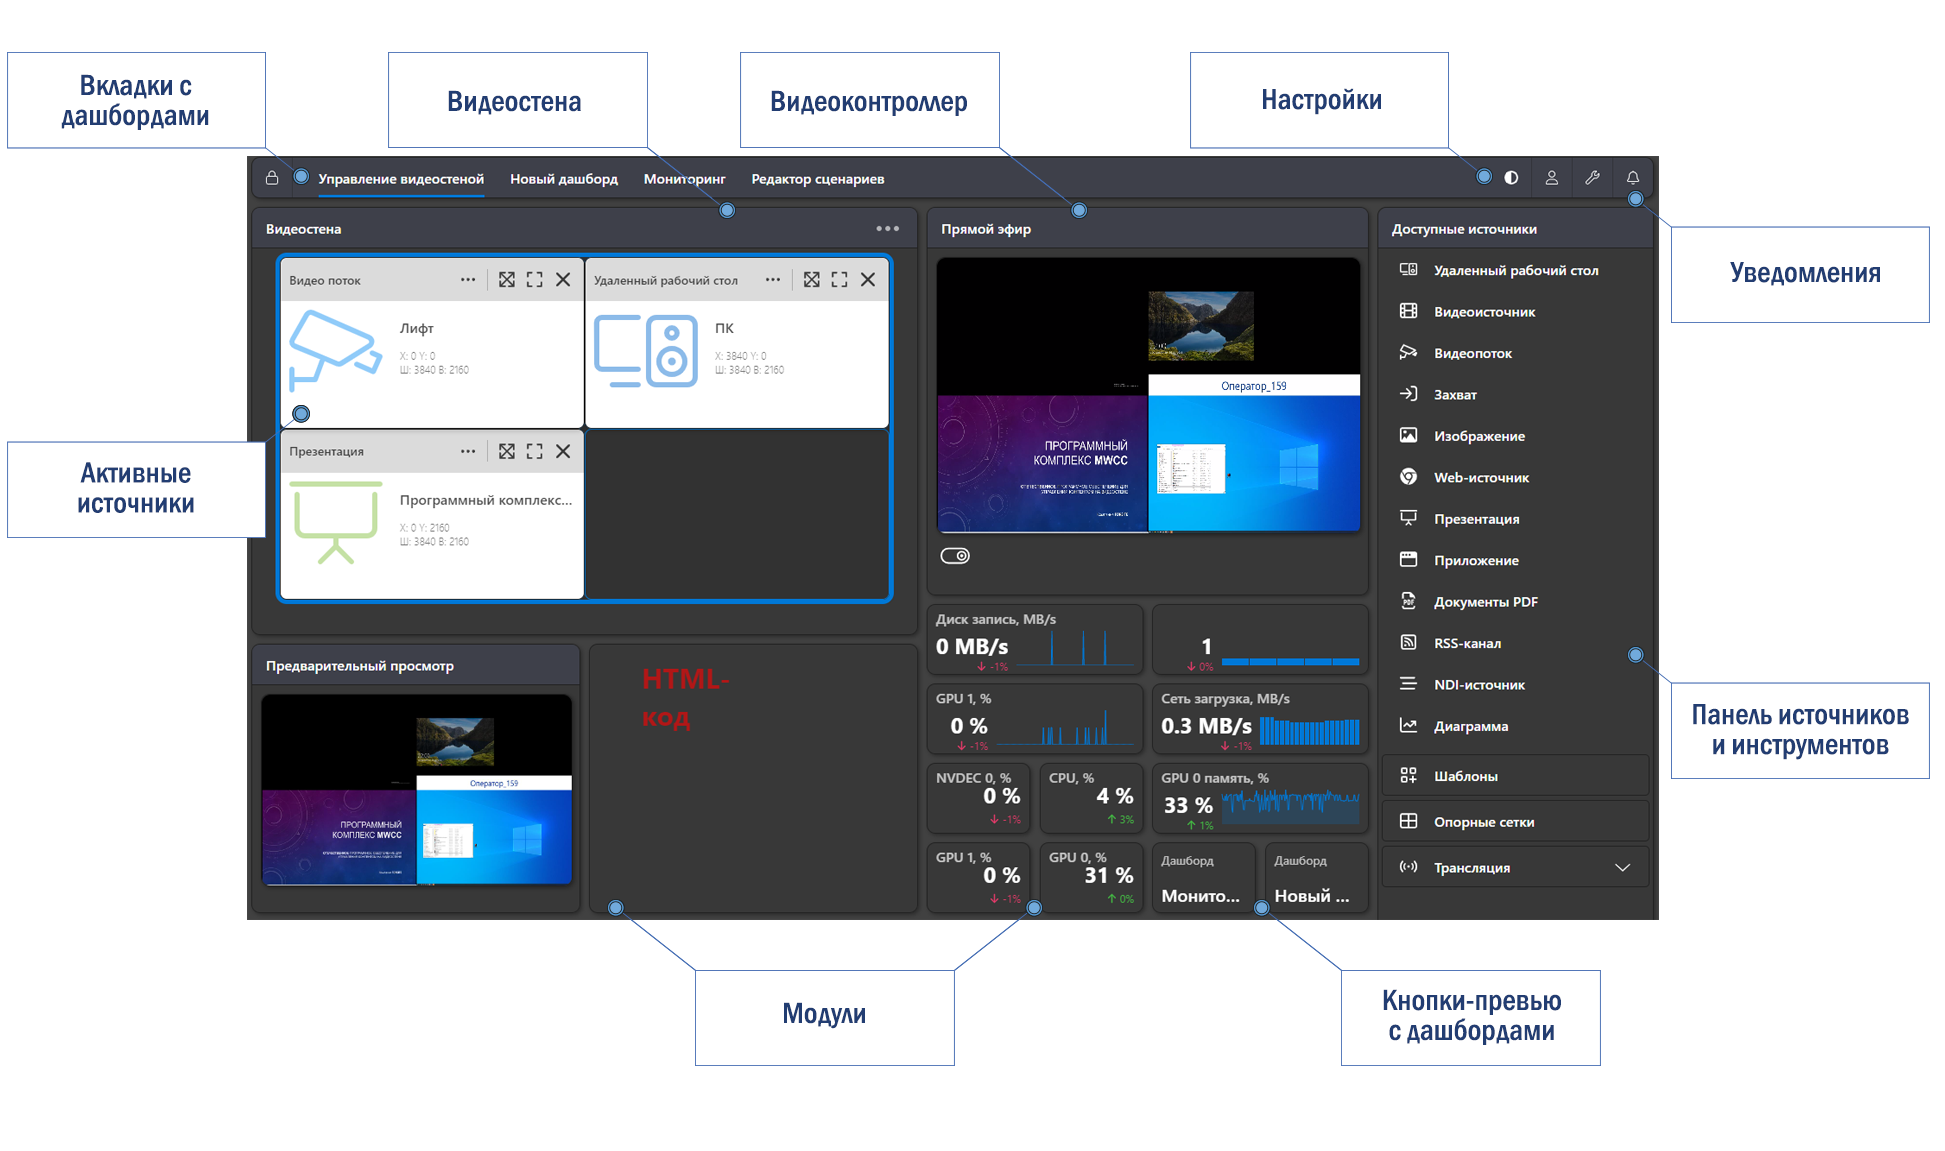Open the user profile icon

point(1551,178)
